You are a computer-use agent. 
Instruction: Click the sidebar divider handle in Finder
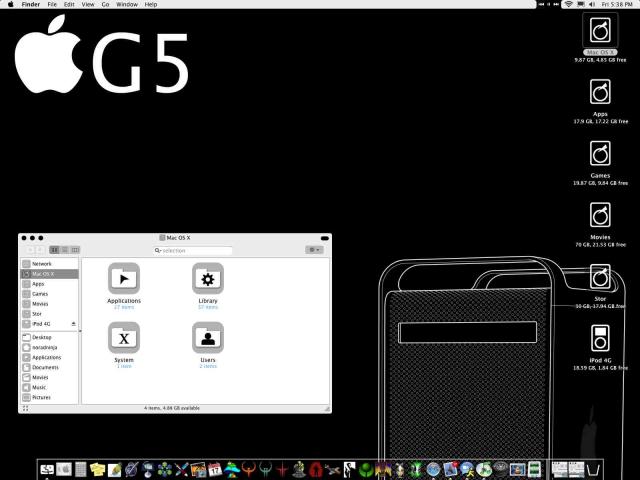point(80,331)
